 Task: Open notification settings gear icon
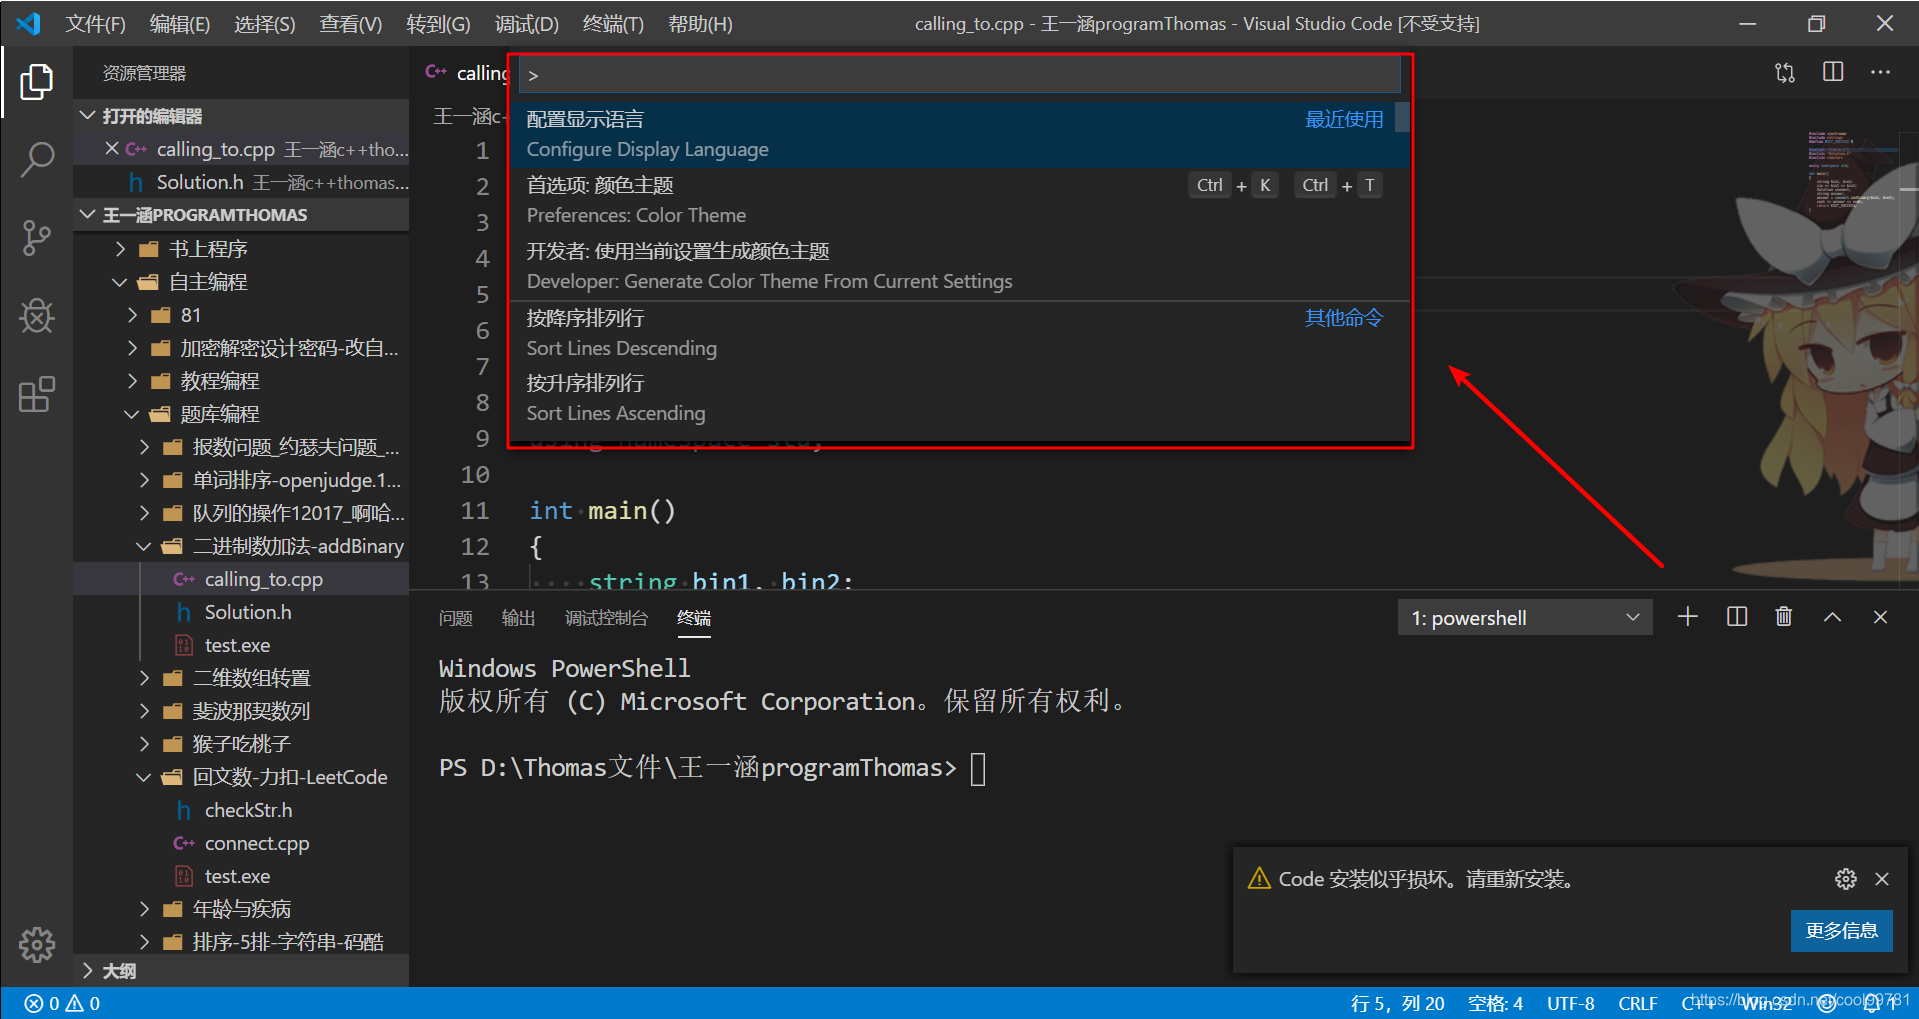pyautogui.click(x=1846, y=879)
